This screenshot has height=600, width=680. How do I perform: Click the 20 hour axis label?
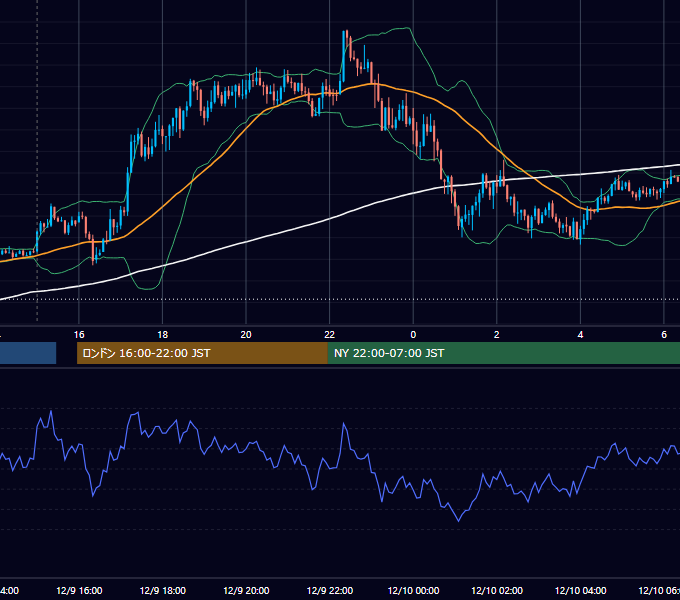click(246, 335)
